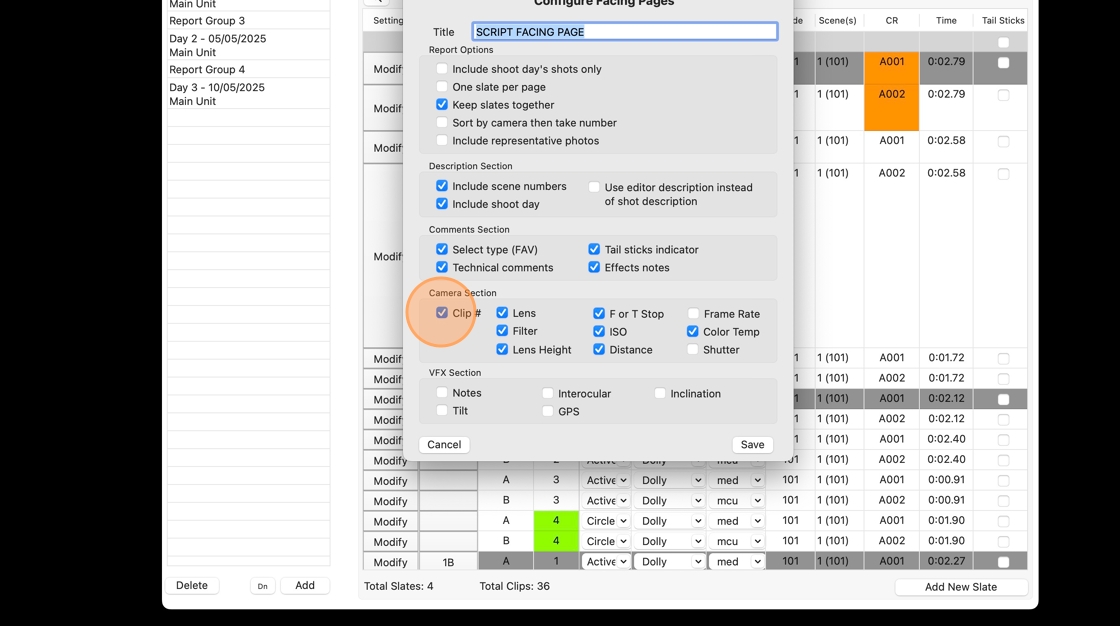Open Active dropdown for camera A take 3
Screen dimensions: 1120x626
tap(606, 480)
